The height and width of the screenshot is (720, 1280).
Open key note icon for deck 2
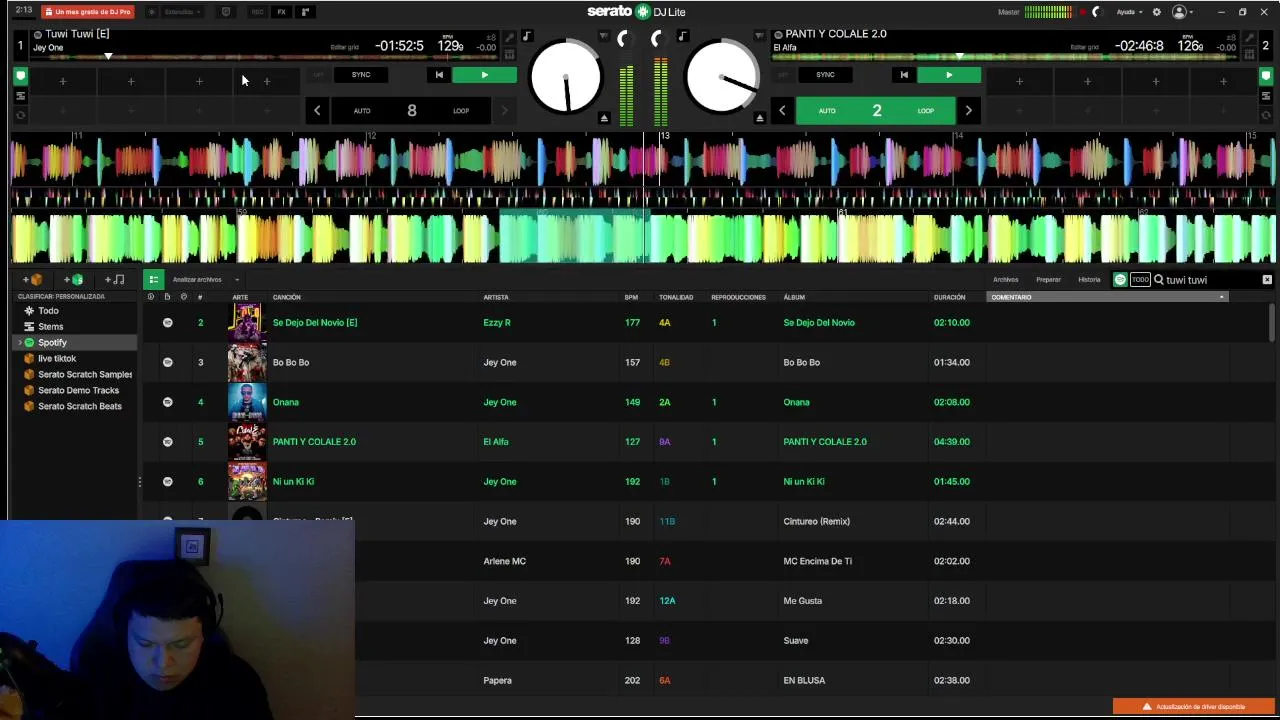coord(682,37)
